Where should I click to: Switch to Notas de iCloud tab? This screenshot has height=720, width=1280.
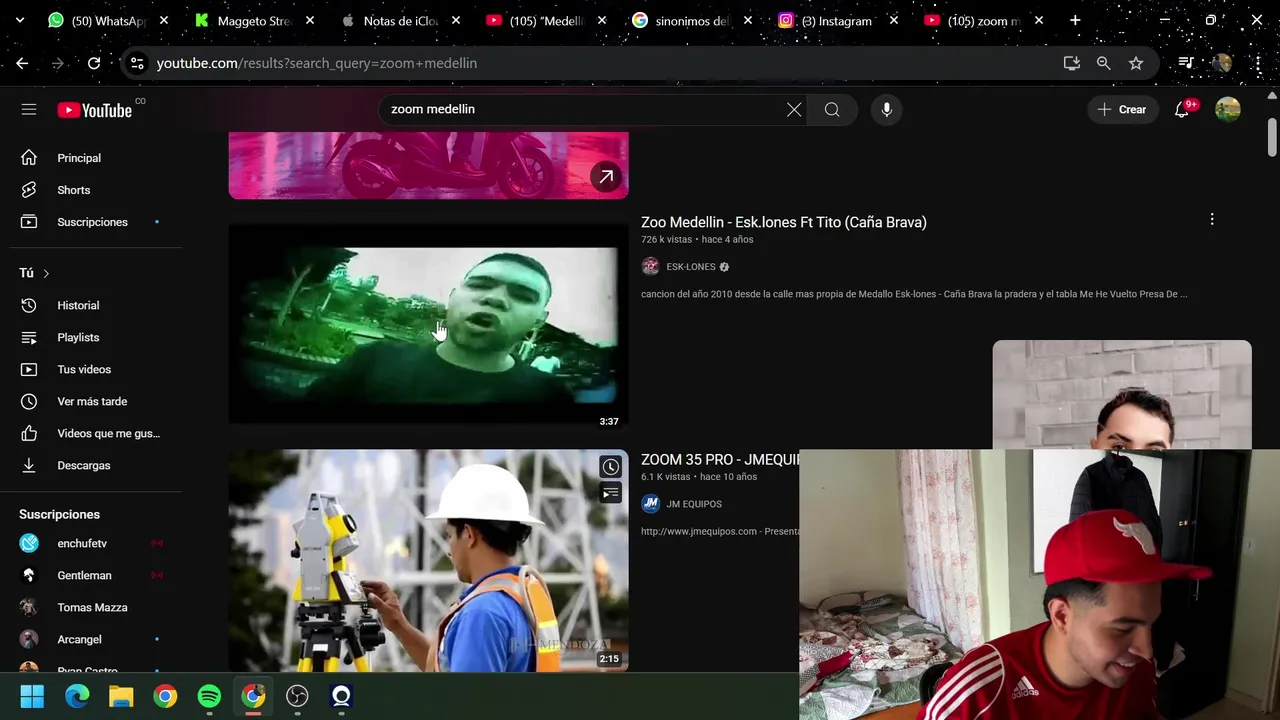(400, 20)
